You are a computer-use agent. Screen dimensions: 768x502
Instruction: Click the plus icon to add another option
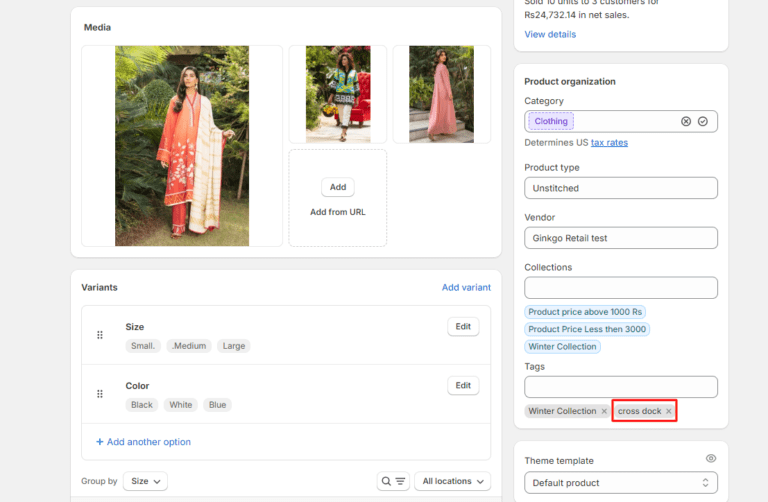tap(100, 442)
